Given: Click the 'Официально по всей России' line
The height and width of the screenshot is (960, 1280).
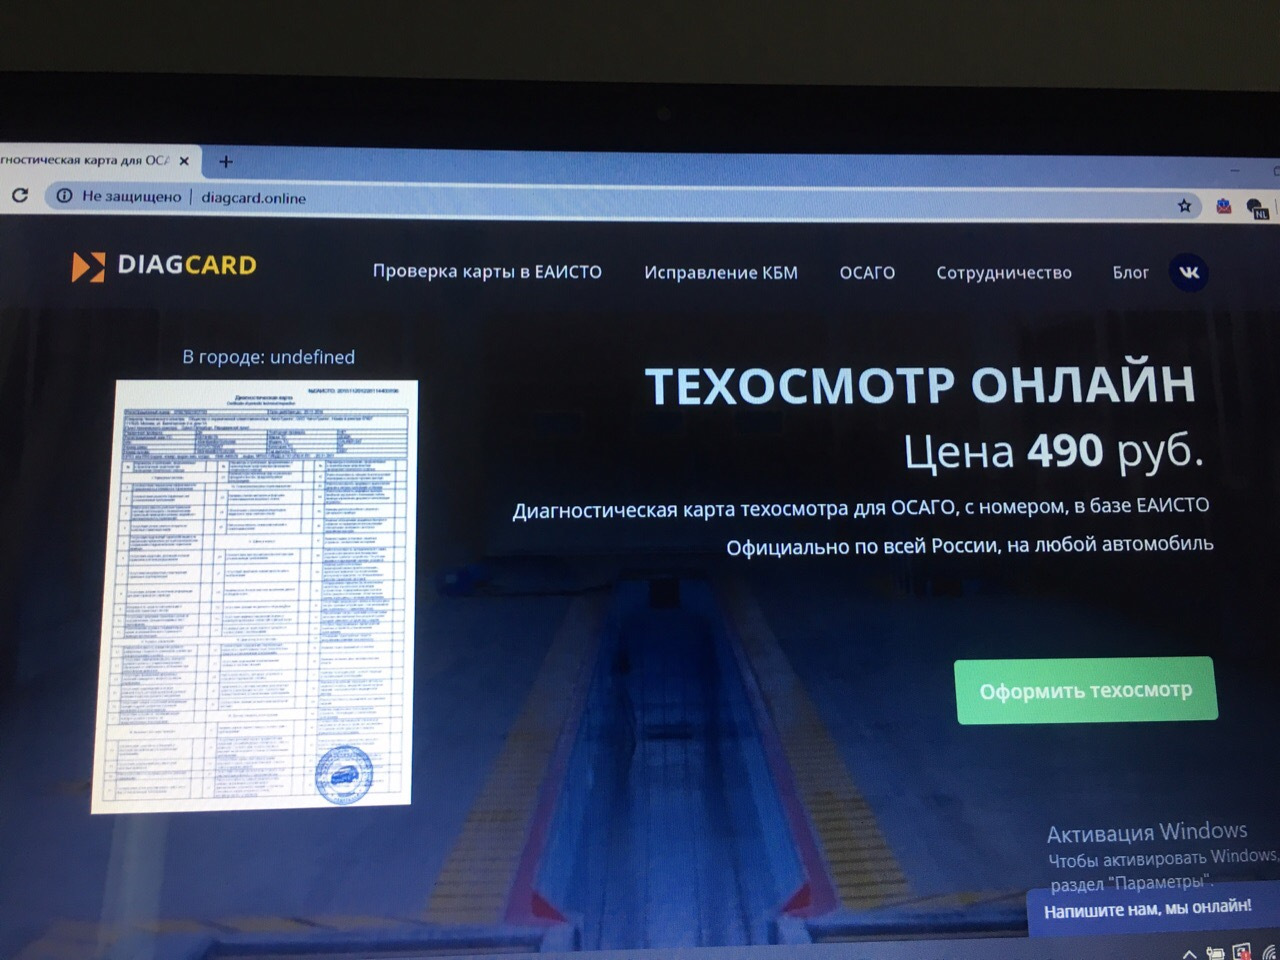Looking at the screenshot, I should [970, 546].
